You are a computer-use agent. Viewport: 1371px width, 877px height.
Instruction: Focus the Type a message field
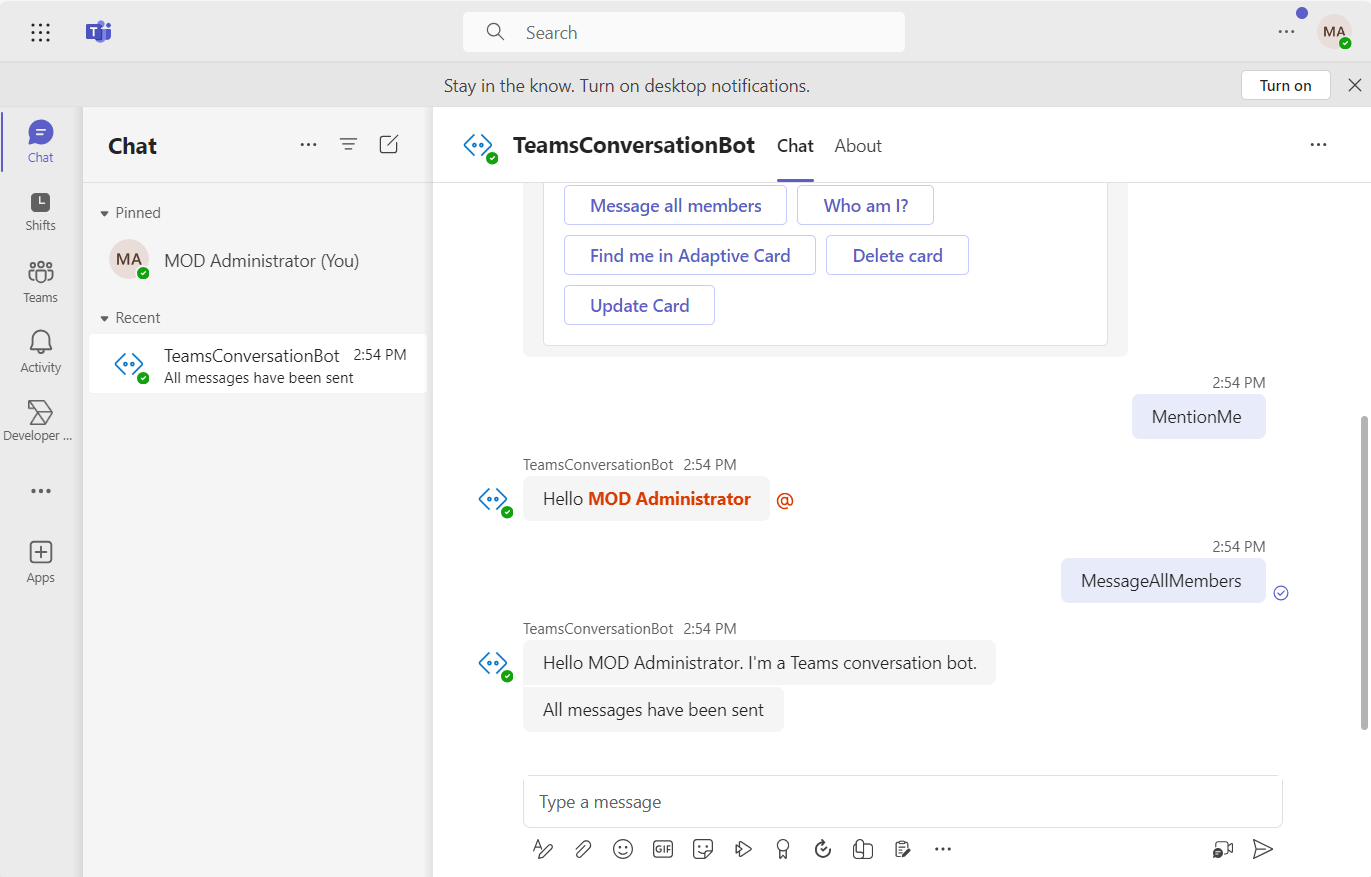[x=902, y=802]
